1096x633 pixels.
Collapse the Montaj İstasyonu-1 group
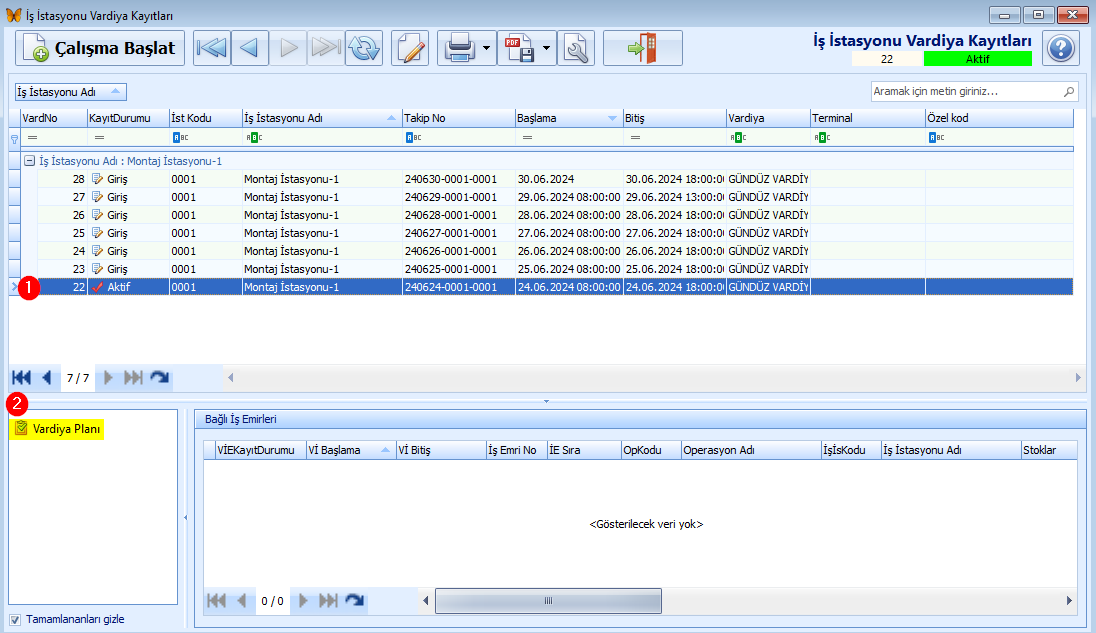[29, 161]
